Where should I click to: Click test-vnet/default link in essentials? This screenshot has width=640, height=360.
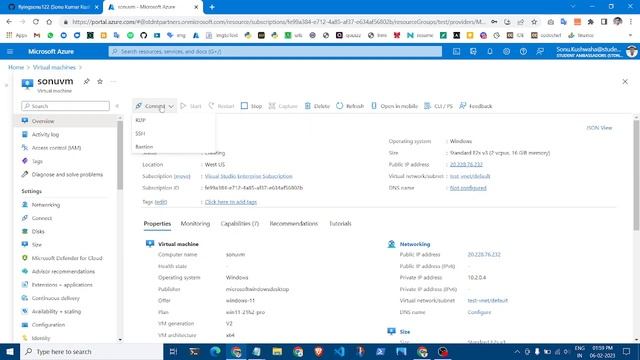[x=470, y=176]
